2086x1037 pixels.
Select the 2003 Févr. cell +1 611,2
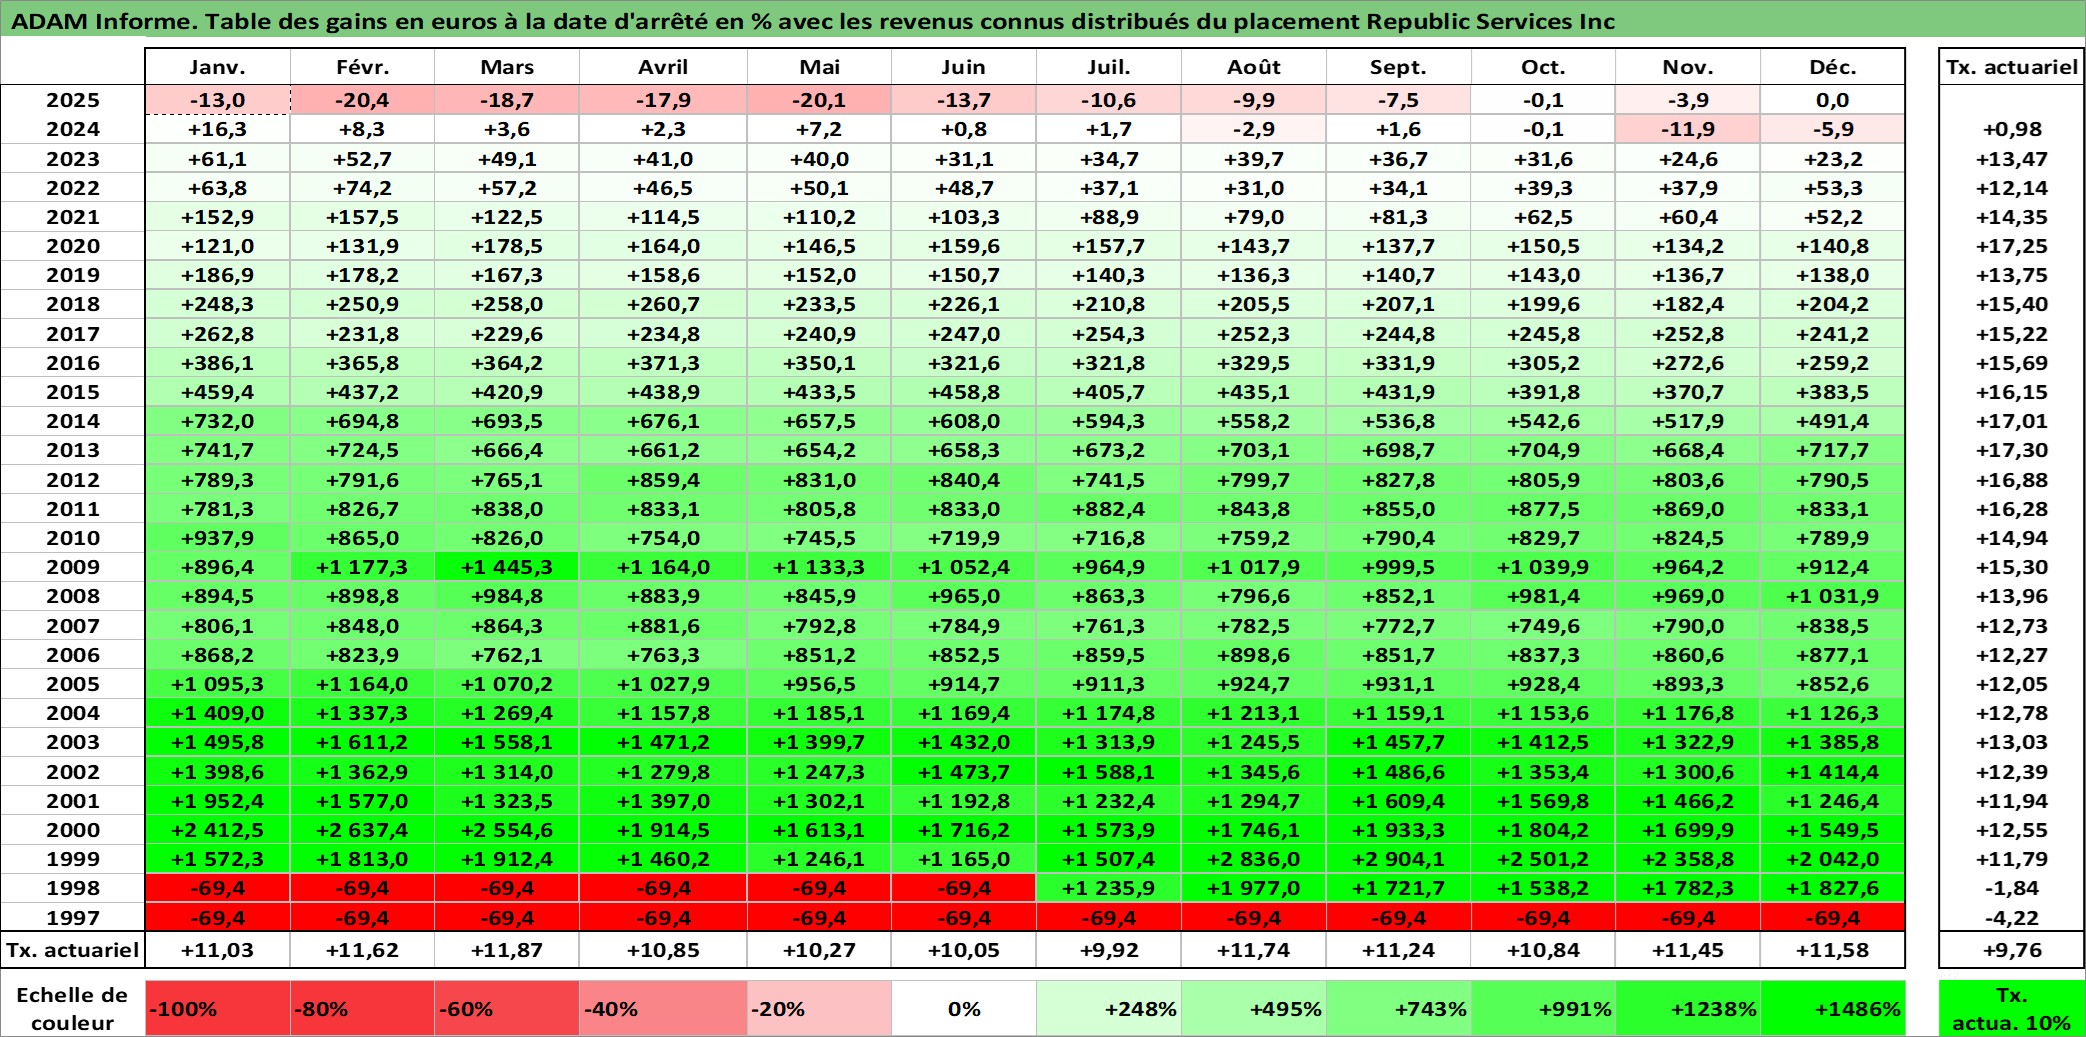[x=362, y=742]
